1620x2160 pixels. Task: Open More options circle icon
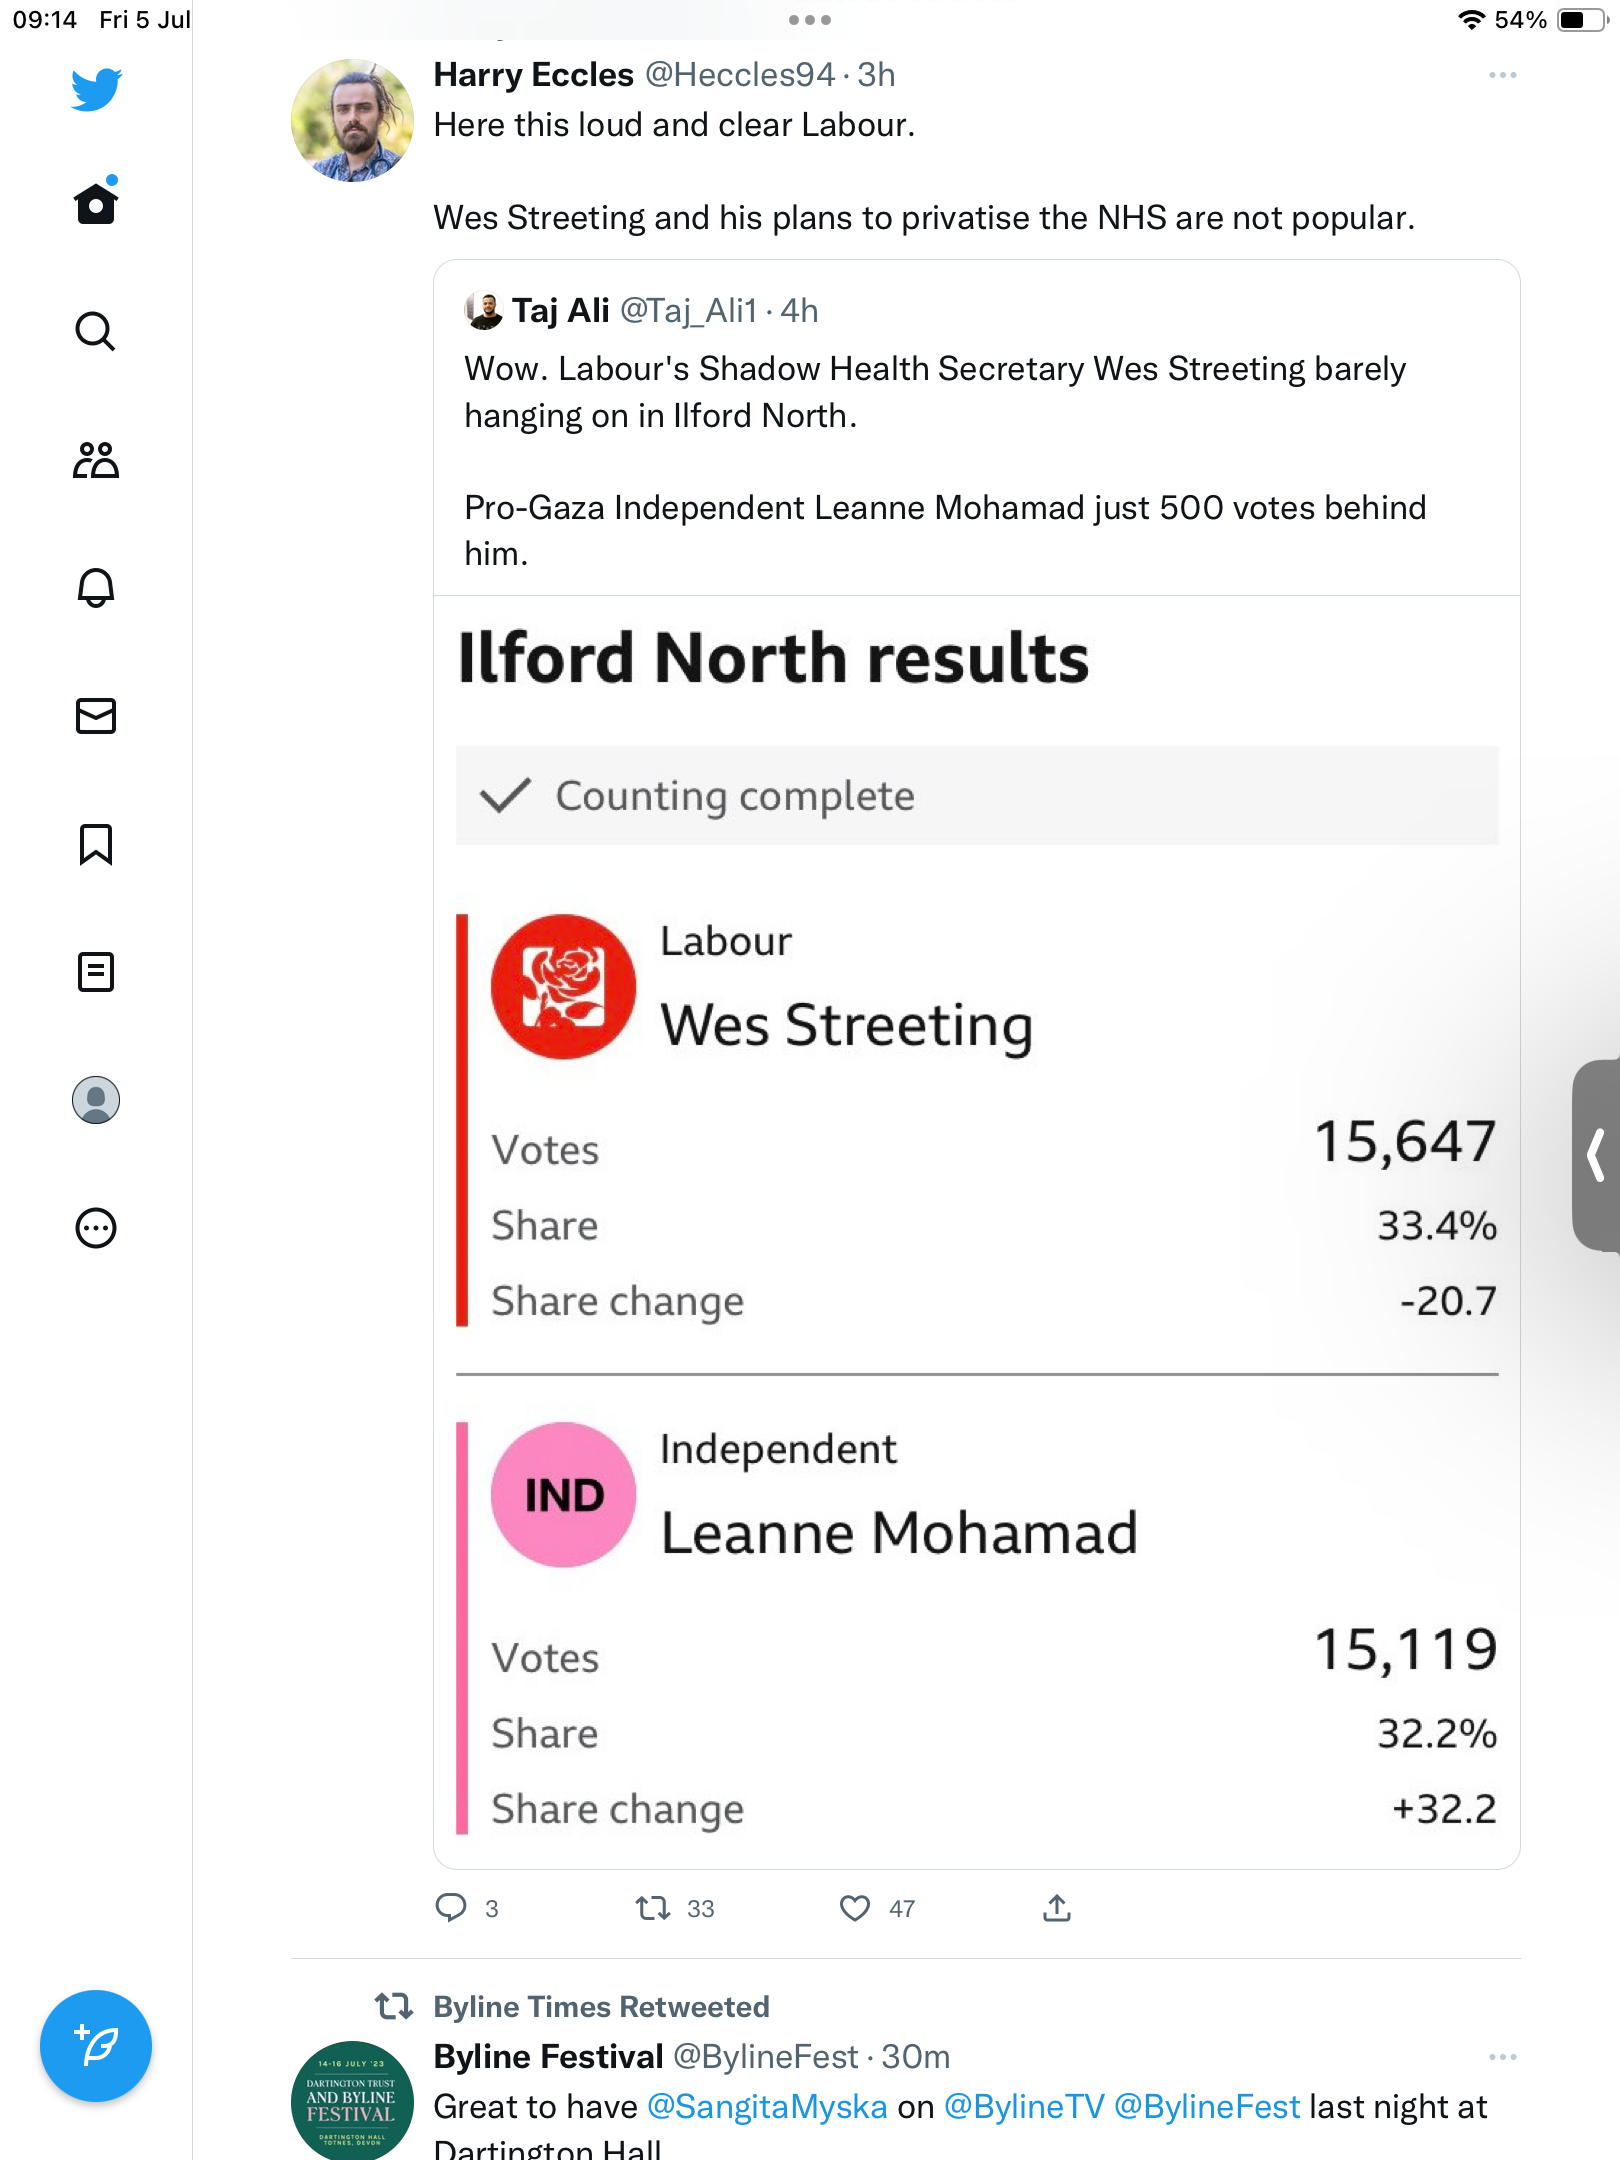(96, 1228)
